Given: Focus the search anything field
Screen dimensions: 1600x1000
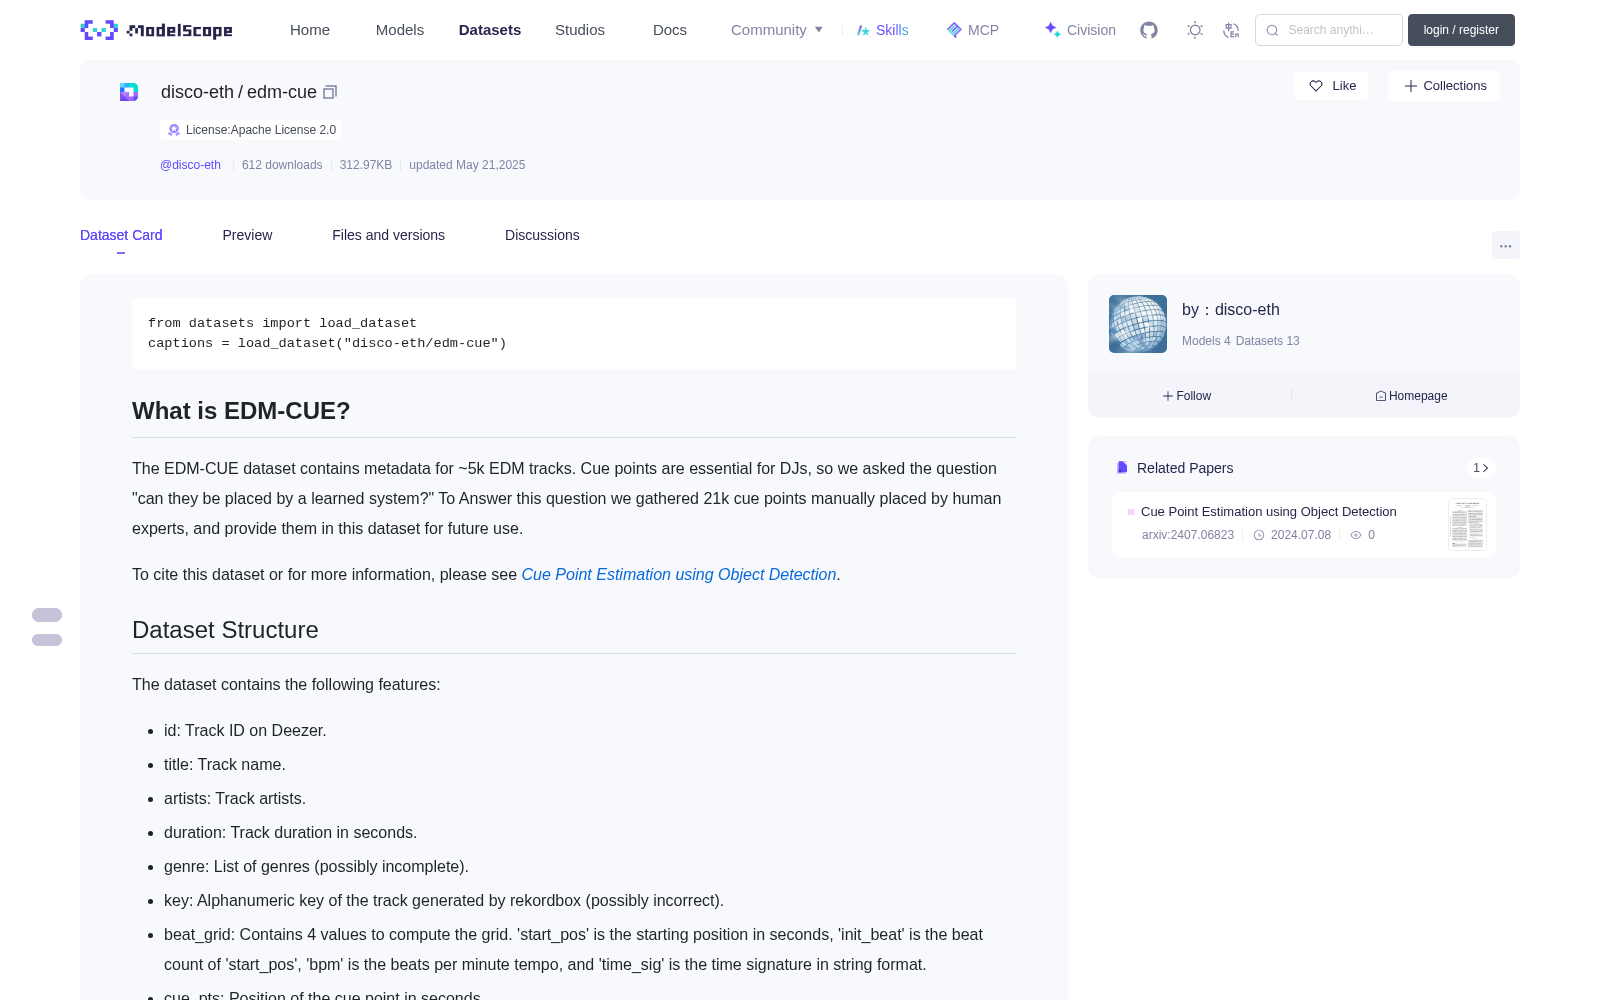Looking at the screenshot, I should click(x=1329, y=30).
